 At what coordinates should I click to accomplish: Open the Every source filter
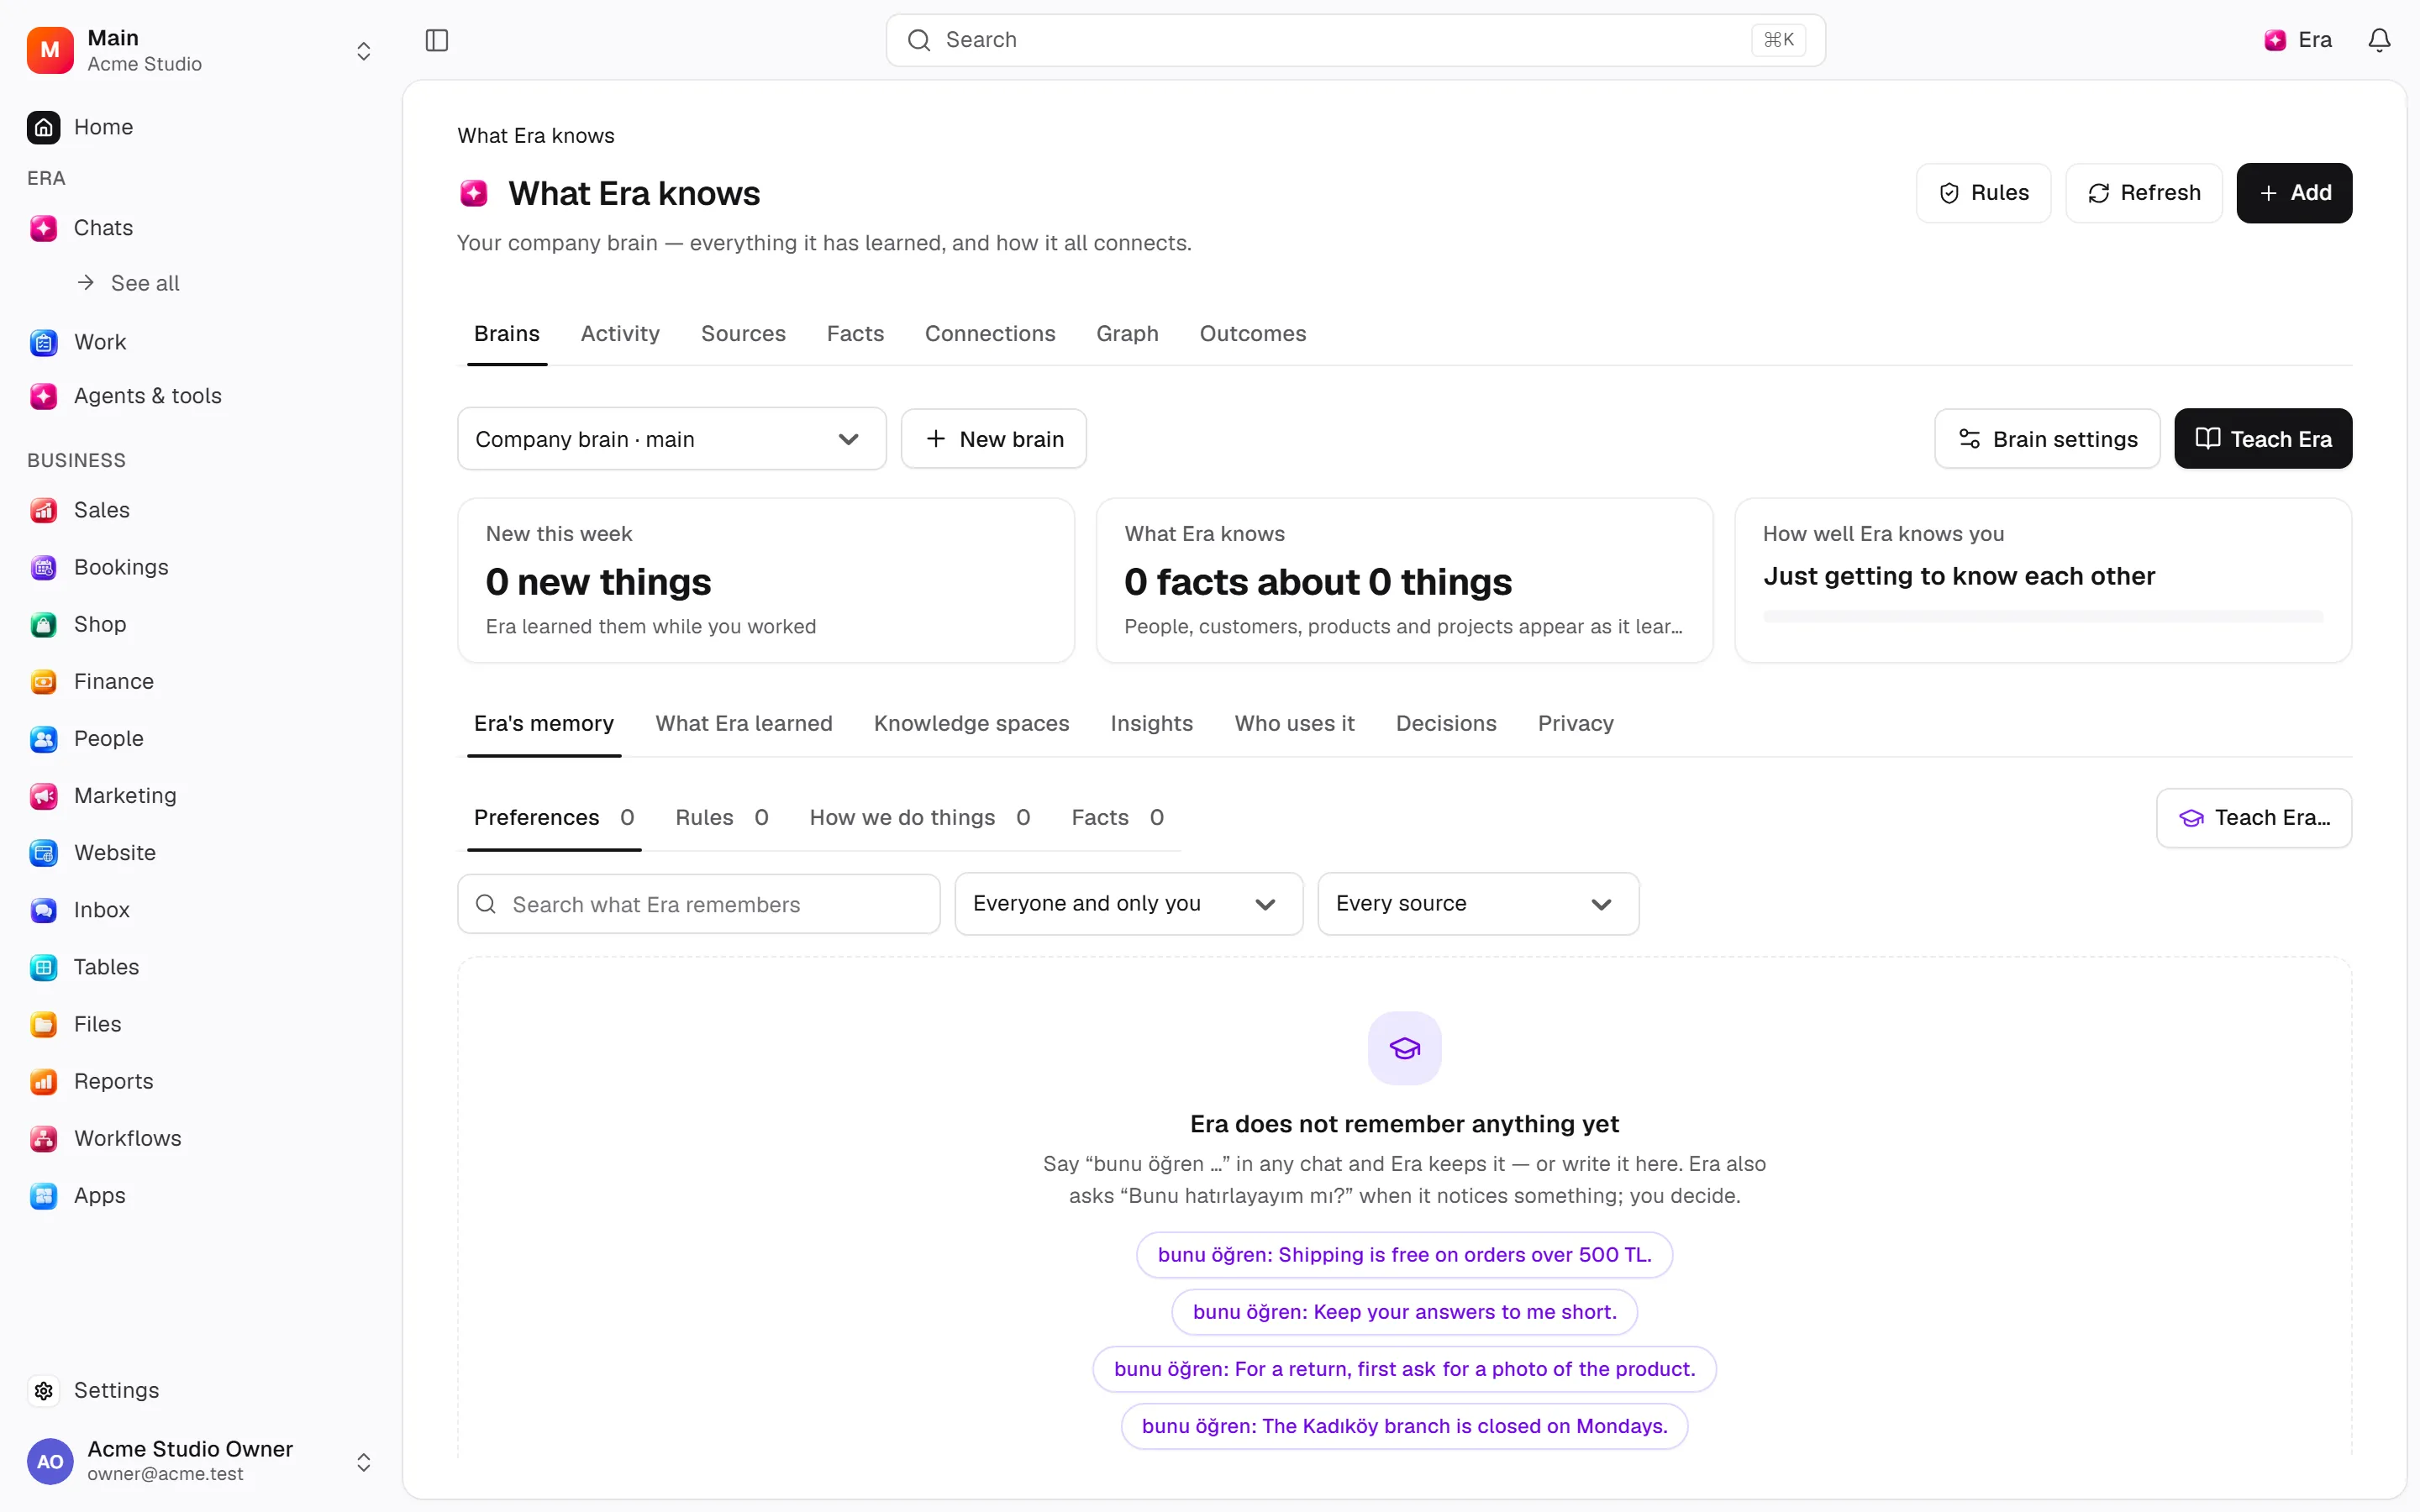click(1477, 904)
